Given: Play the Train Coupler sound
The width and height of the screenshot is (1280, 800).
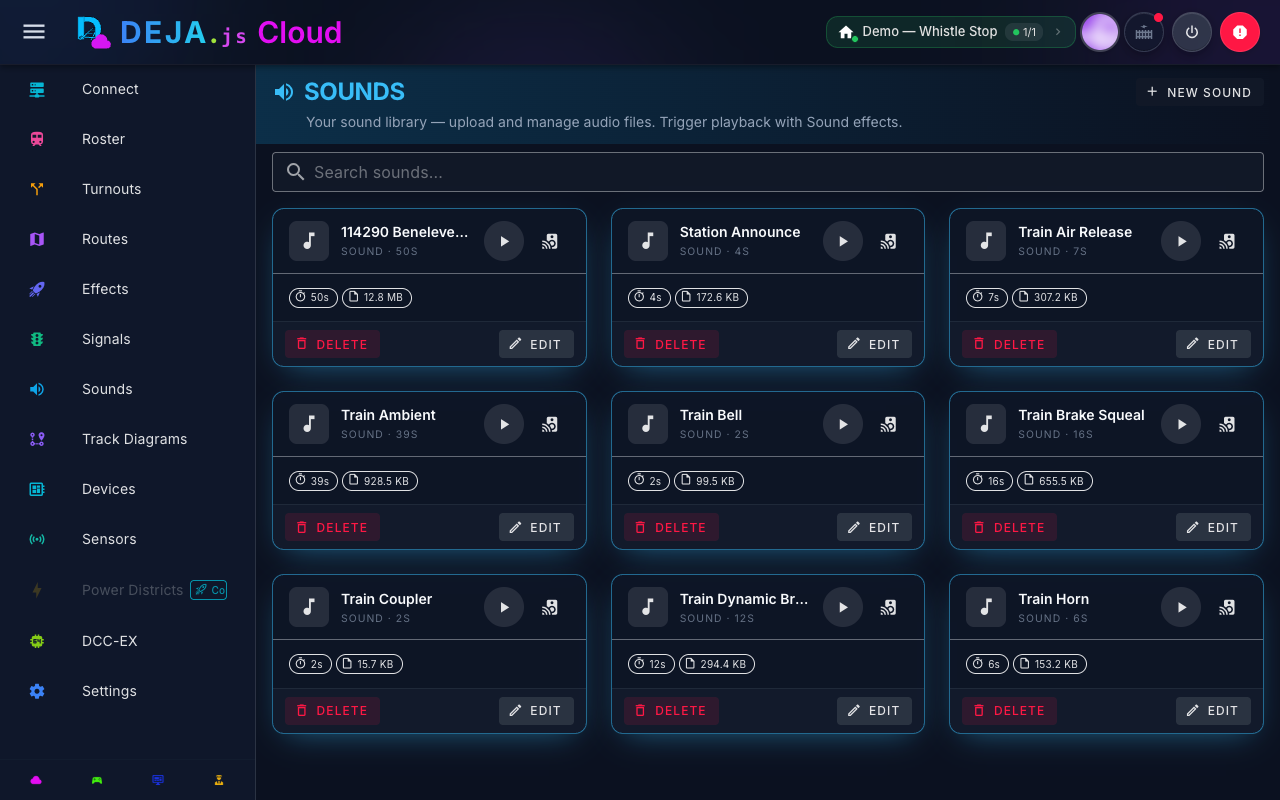Looking at the screenshot, I should pyautogui.click(x=504, y=607).
